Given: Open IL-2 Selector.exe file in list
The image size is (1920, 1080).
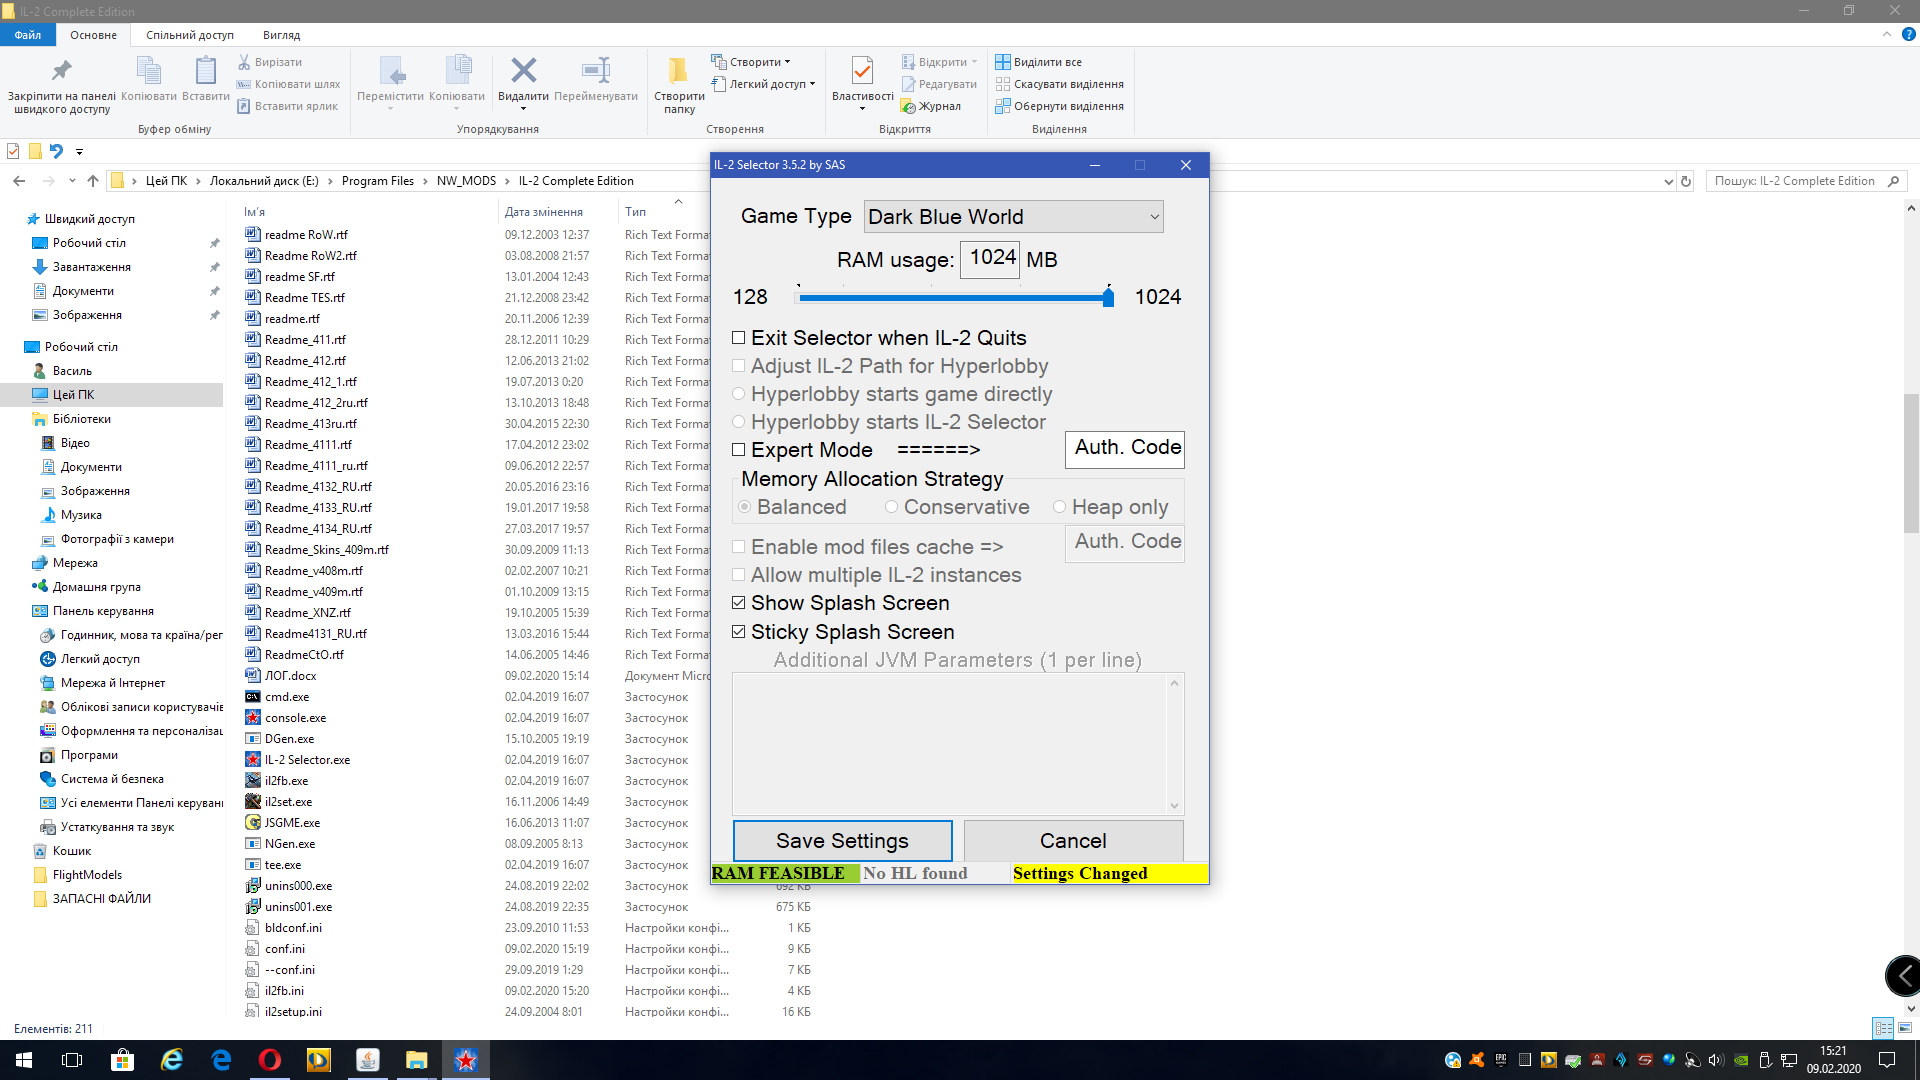Looking at the screenshot, I should coord(306,760).
